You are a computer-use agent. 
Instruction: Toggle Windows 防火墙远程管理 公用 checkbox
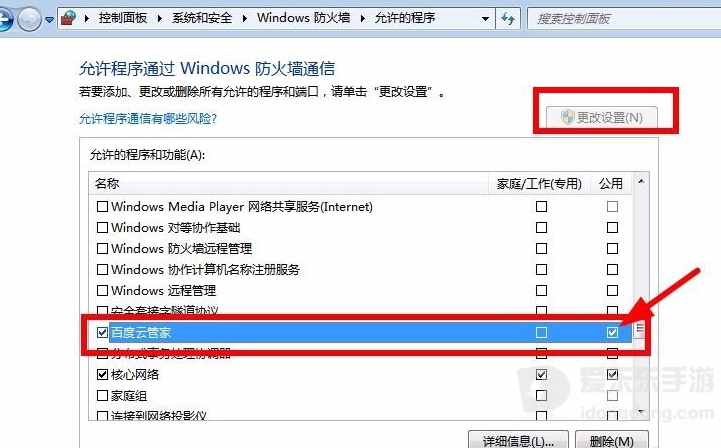tap(612, 249)
